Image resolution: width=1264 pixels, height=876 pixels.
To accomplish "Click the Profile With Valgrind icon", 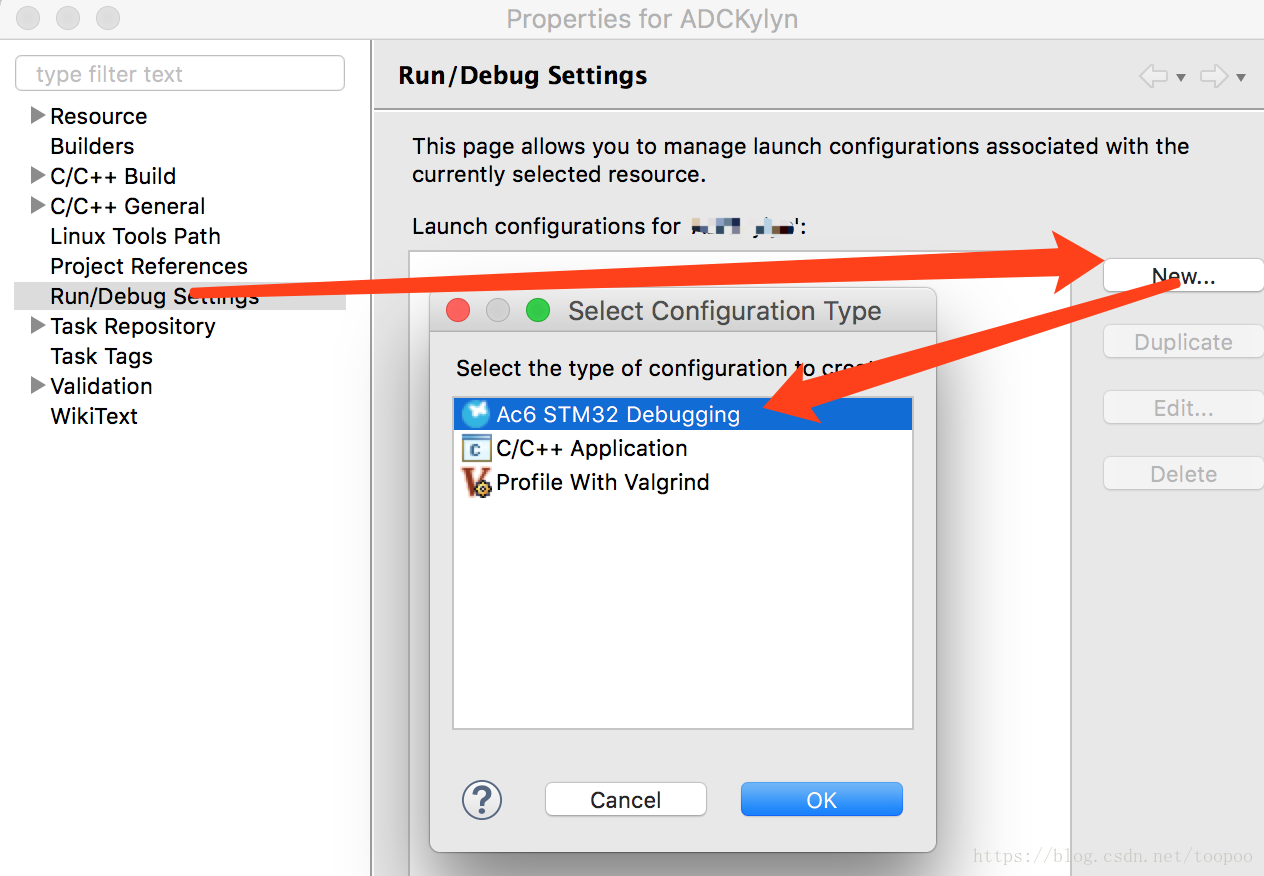I will pos(476,482).
